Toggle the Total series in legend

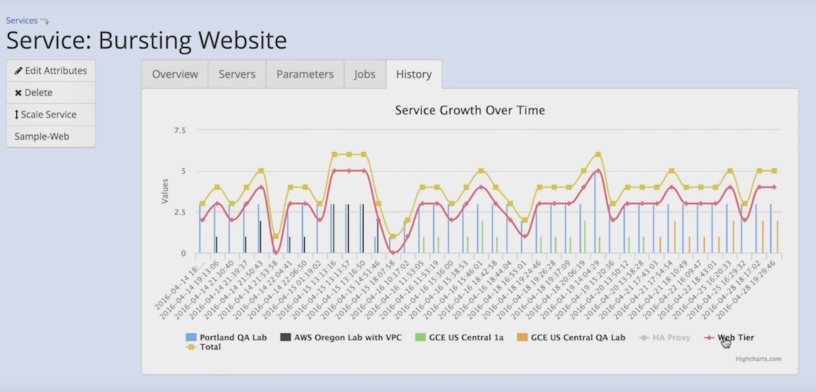[x=203, y=347]
